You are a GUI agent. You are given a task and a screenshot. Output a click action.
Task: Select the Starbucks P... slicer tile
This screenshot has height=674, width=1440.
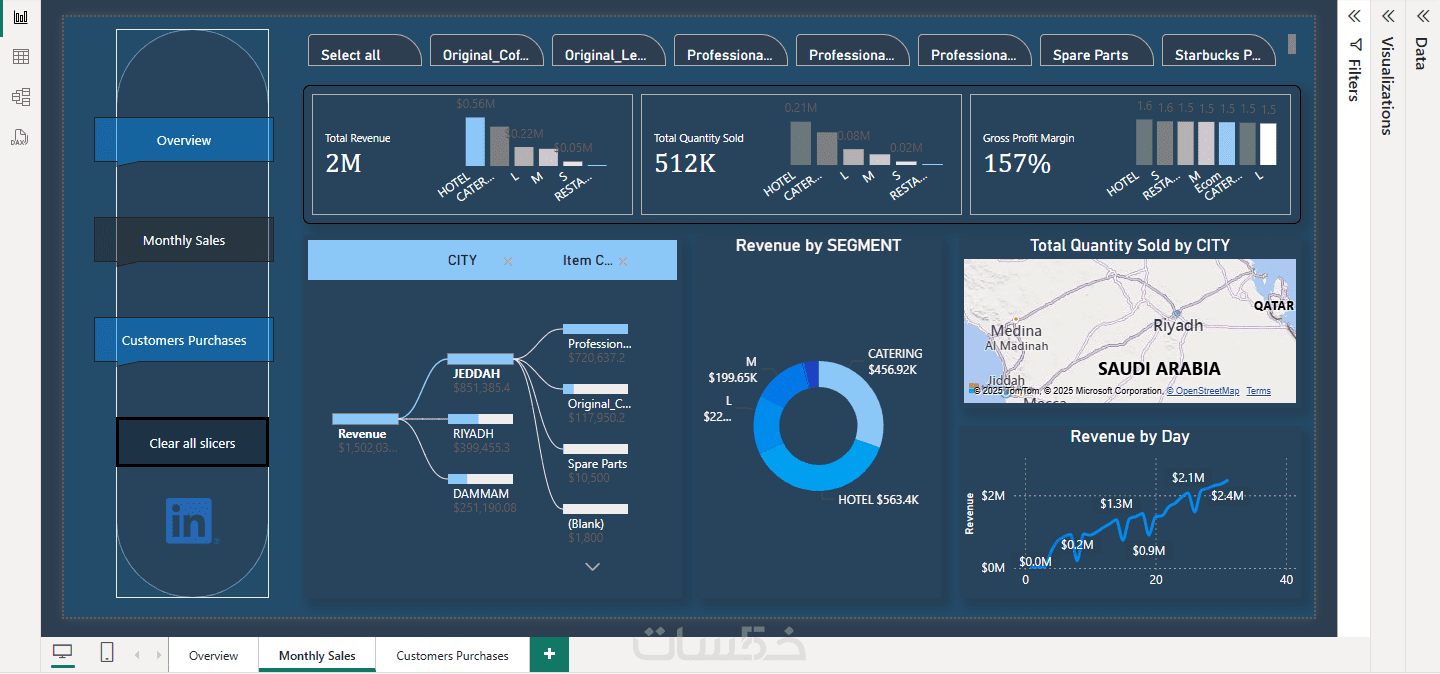(x=1219, y=51)
